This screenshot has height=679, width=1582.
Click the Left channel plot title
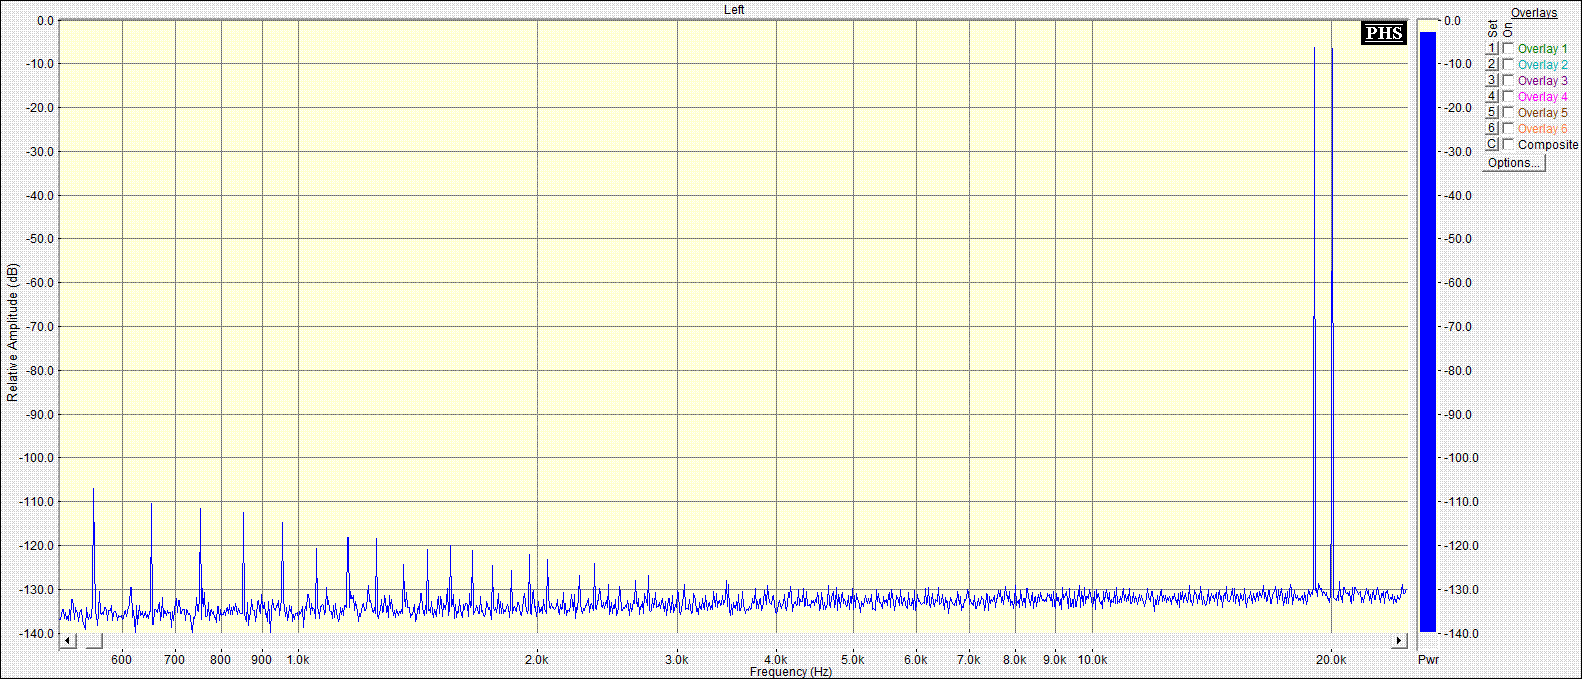click(x=734, y=9)
